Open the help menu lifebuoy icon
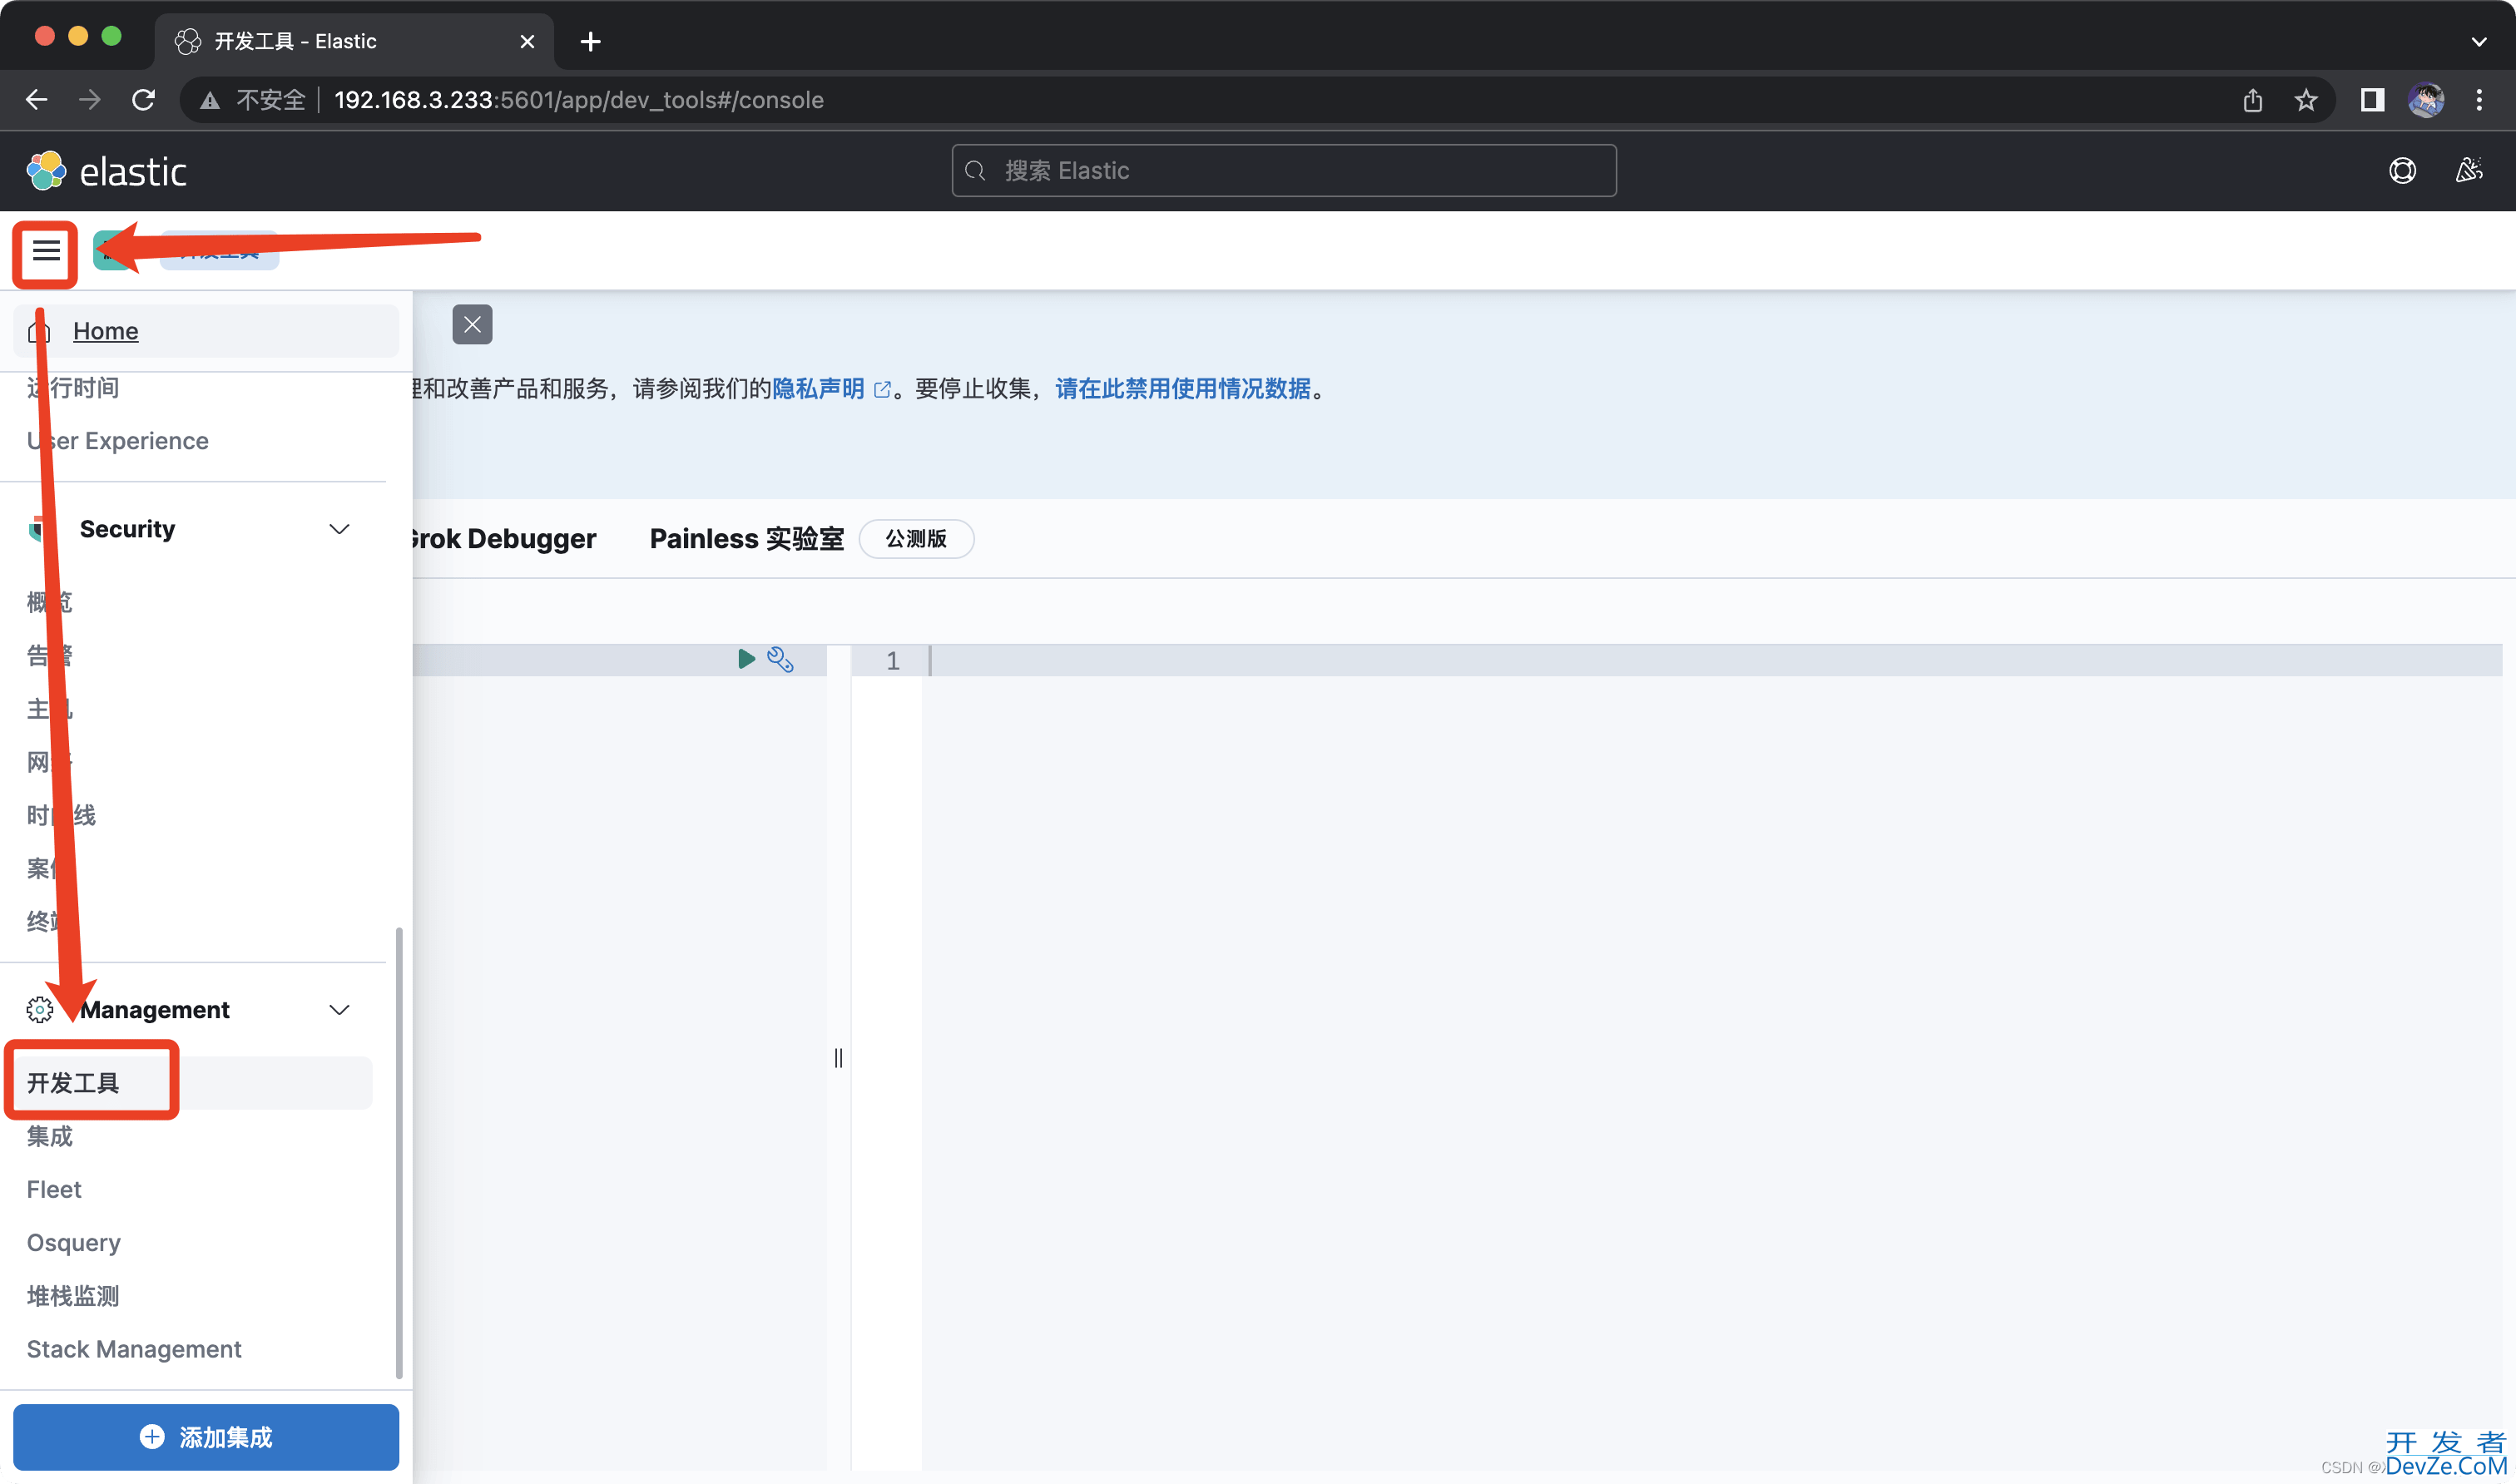Image resolution: width=2516 pixels, height=1484 pixels. pos(2402,171)
